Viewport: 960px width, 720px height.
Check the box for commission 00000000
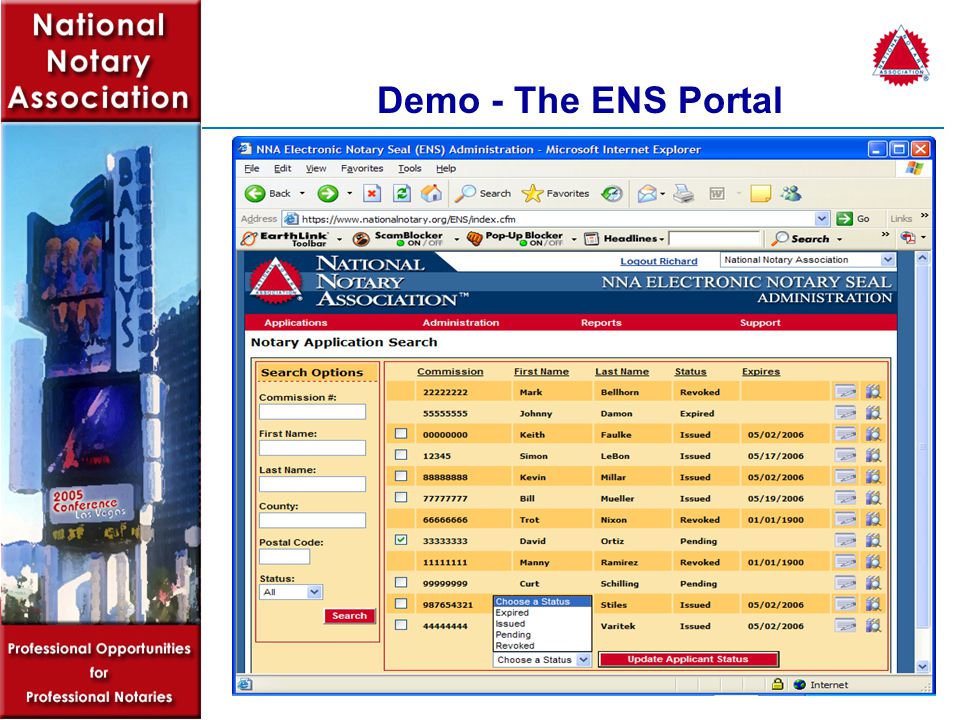pyautogui.click(x=401, y=433)
